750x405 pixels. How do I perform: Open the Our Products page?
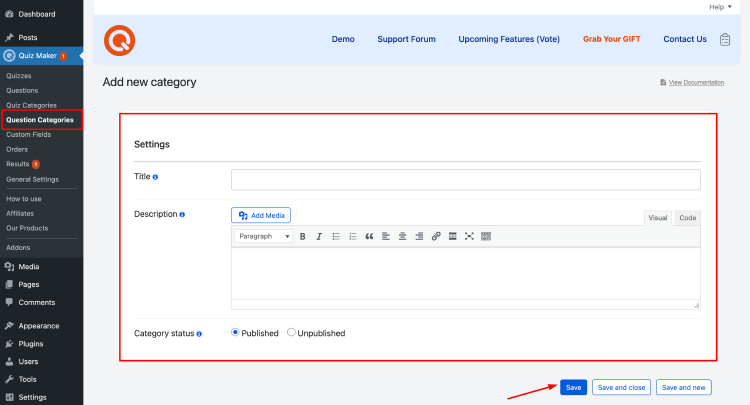27,228
